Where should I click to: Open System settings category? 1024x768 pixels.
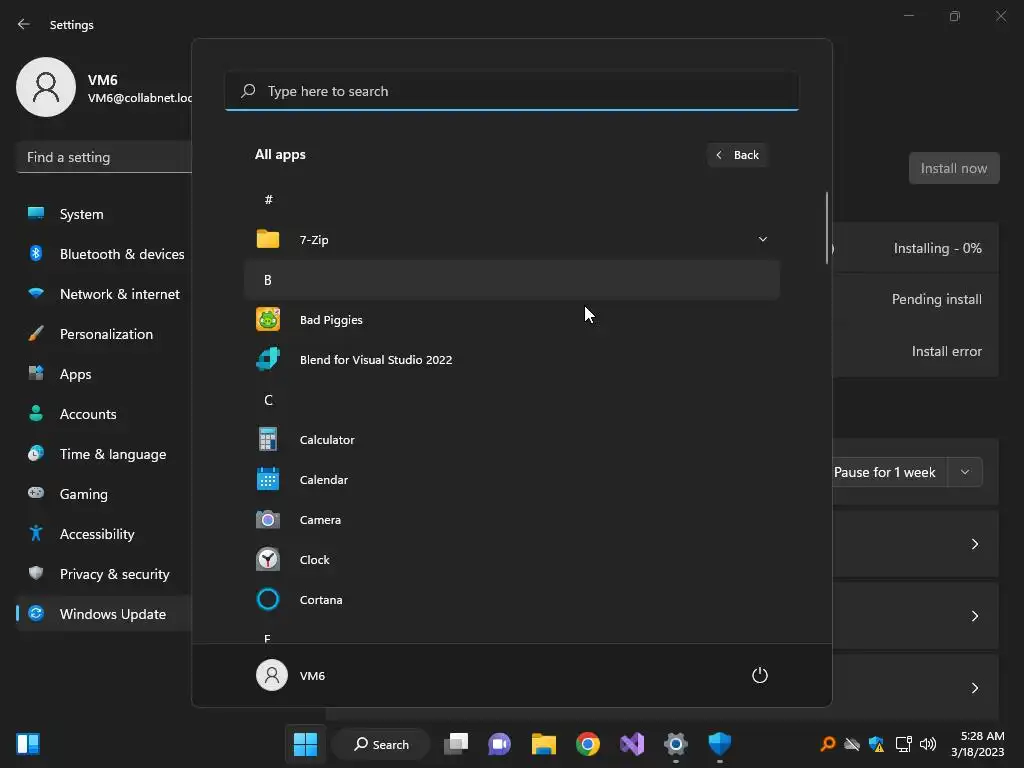(104, 214)
